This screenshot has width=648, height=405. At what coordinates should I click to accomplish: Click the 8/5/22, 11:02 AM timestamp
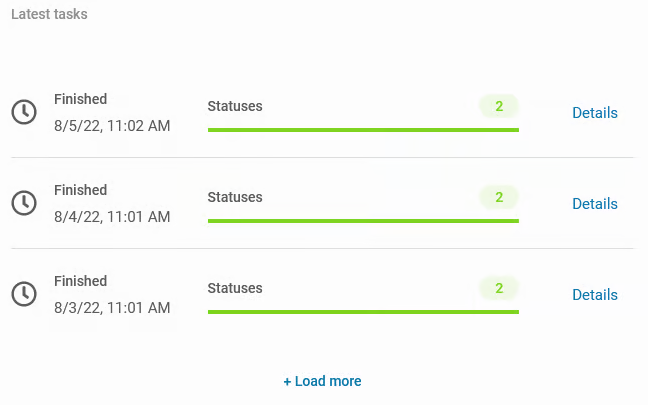(112, 126)
